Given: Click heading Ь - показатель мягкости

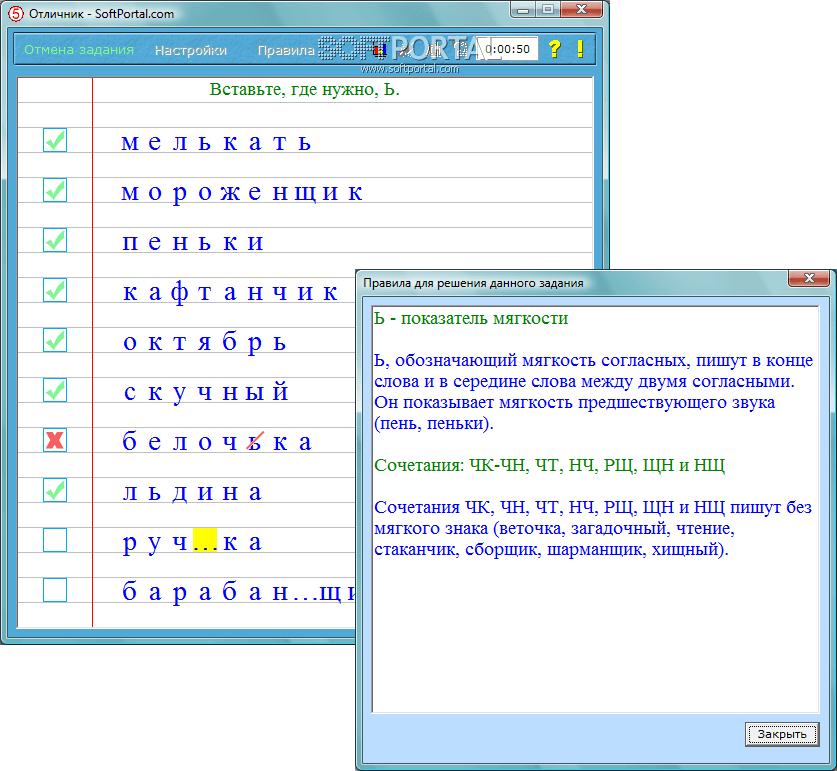Looking at the screenshot, I should (471, 318).
